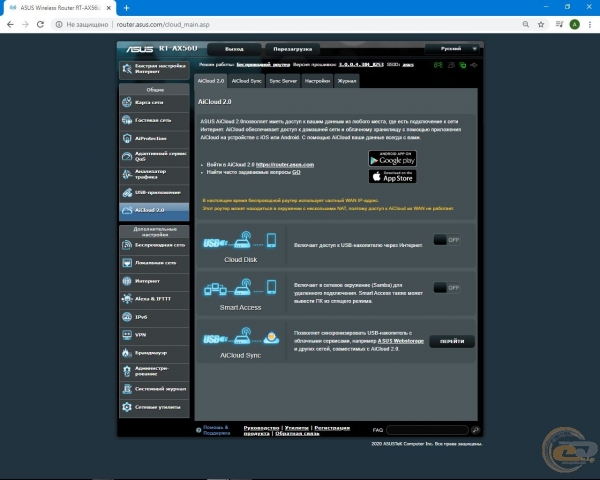This screenshot has width=600, height=480.
Task: Switch to AiCloud 2.0 tab
Action: pyautogui.click(x=210, y=81)
